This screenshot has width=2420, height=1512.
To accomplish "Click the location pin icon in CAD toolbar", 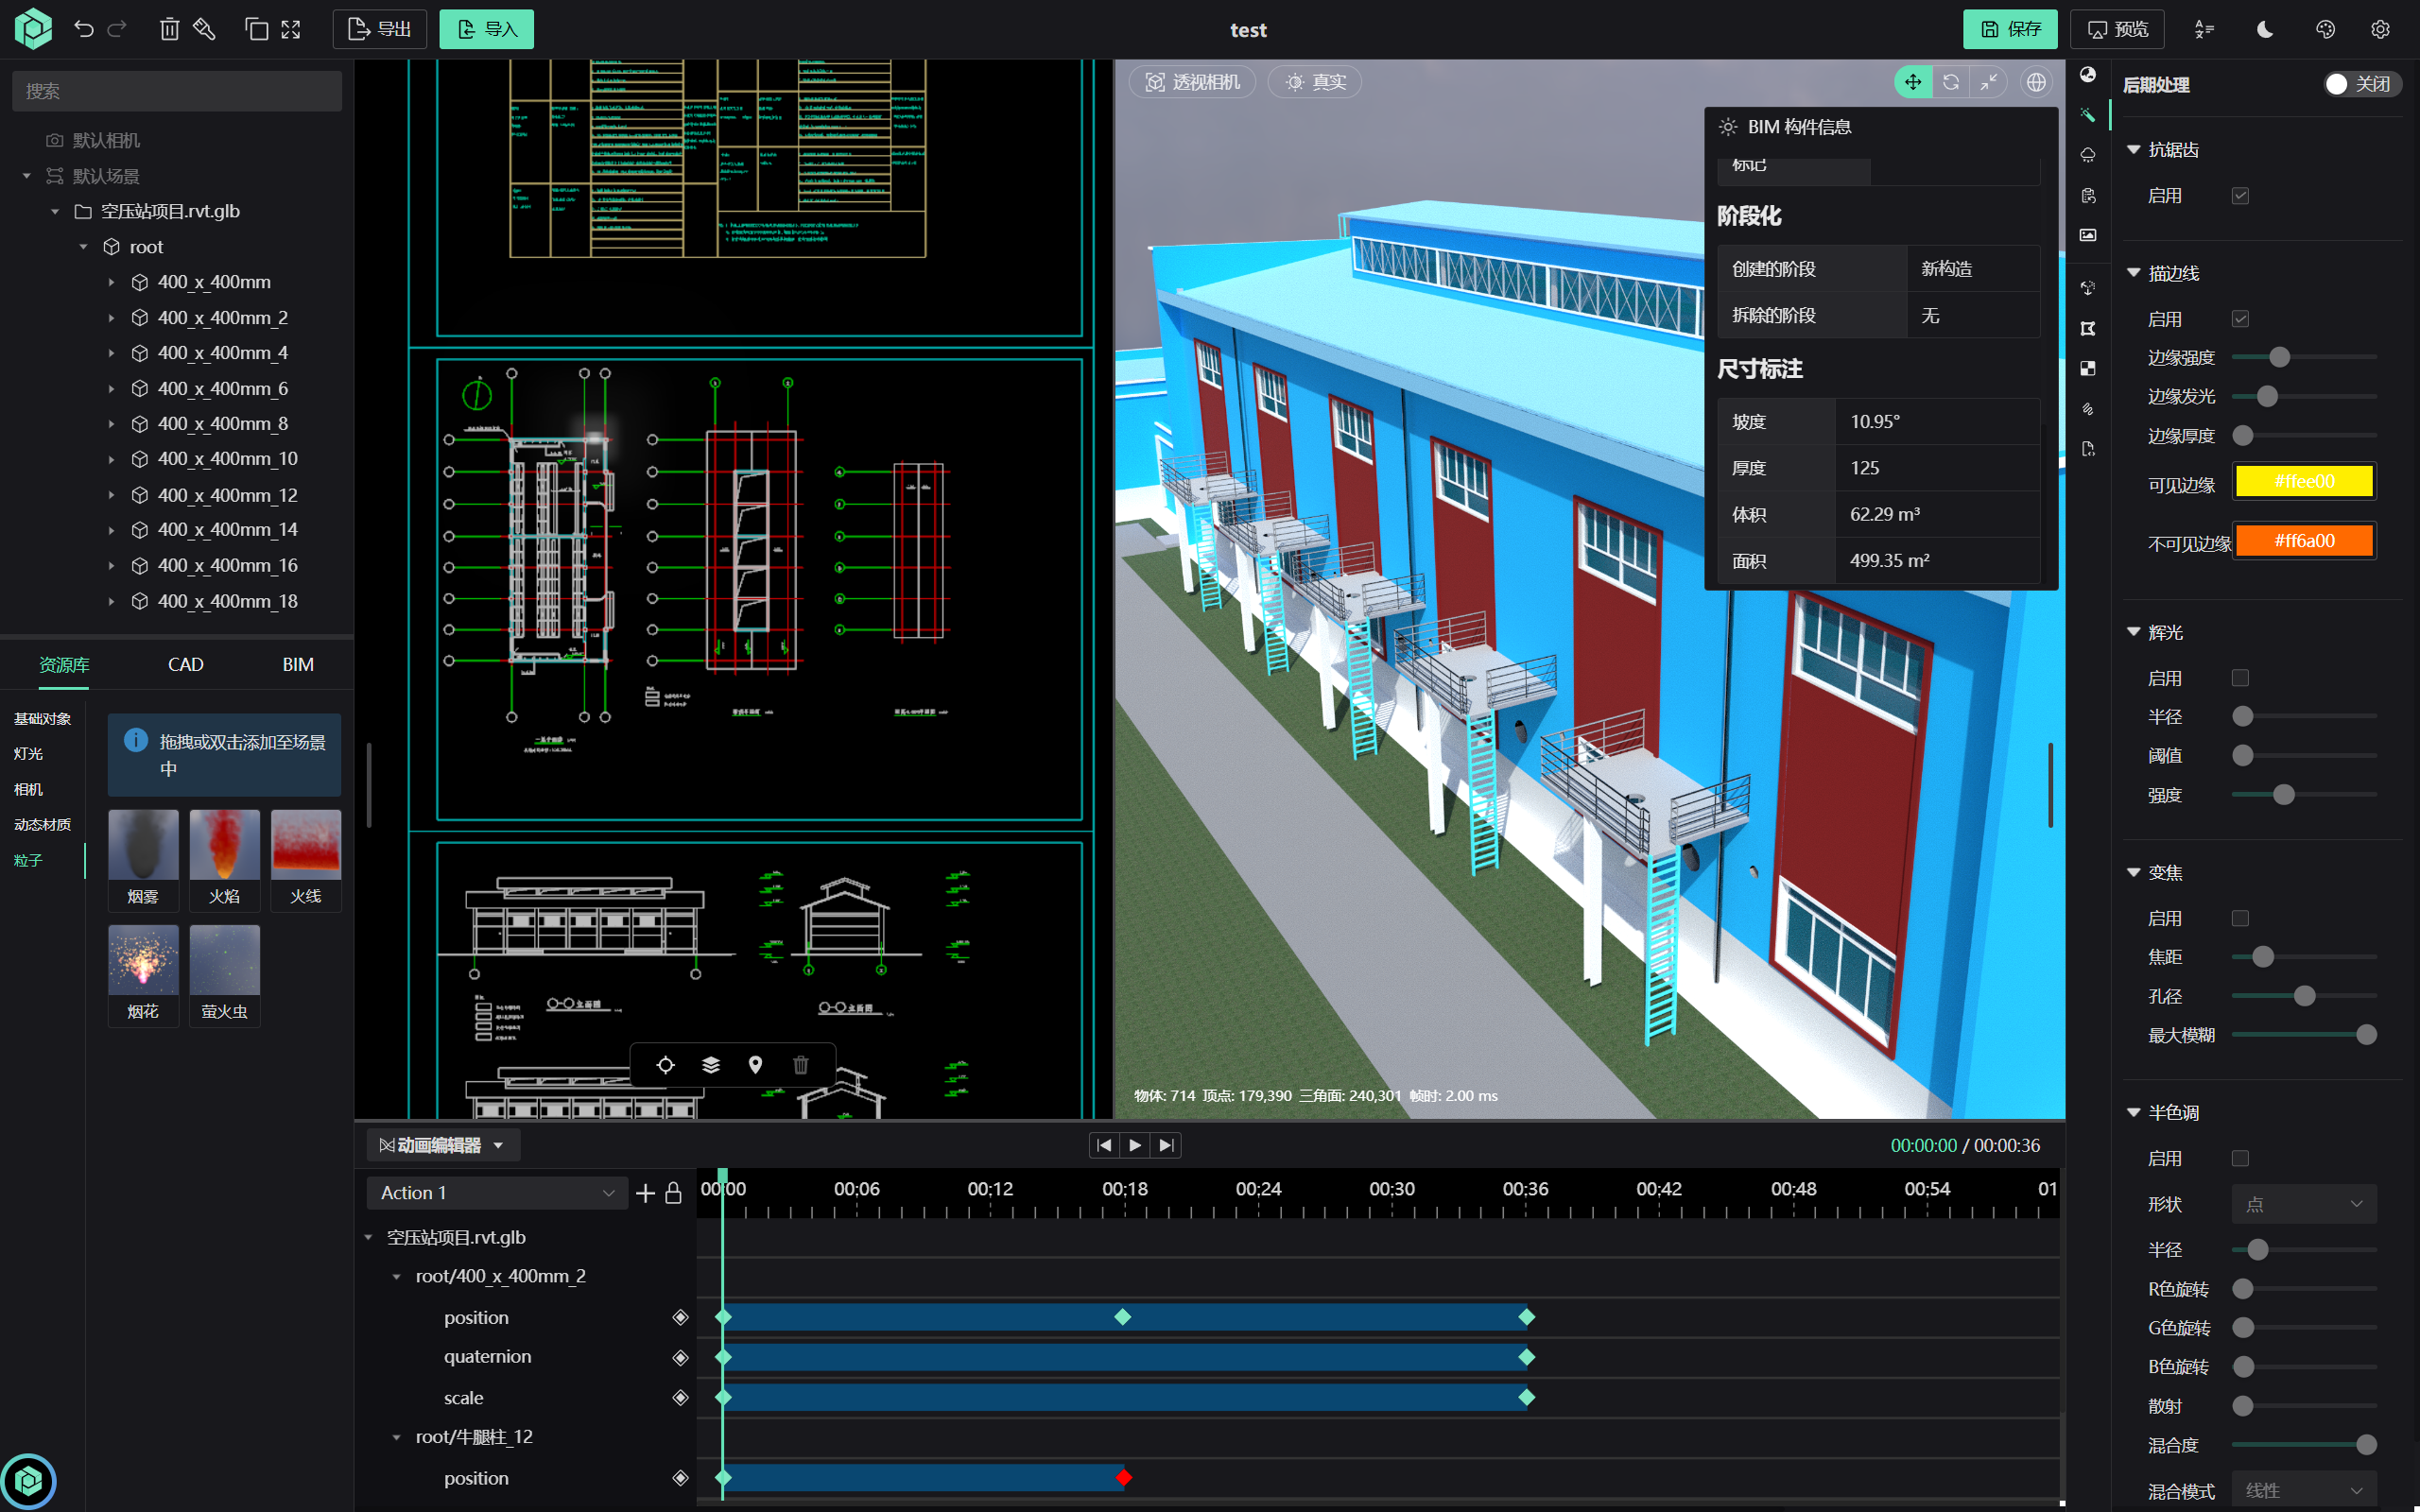I will tap(755, 1065).
